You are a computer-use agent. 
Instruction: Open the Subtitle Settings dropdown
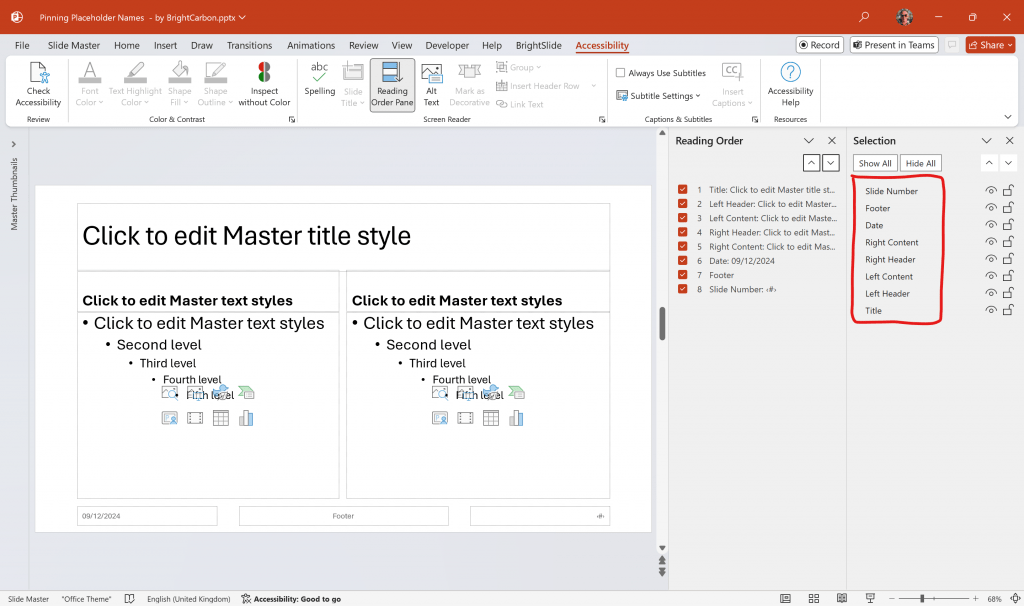click(658, 95)
